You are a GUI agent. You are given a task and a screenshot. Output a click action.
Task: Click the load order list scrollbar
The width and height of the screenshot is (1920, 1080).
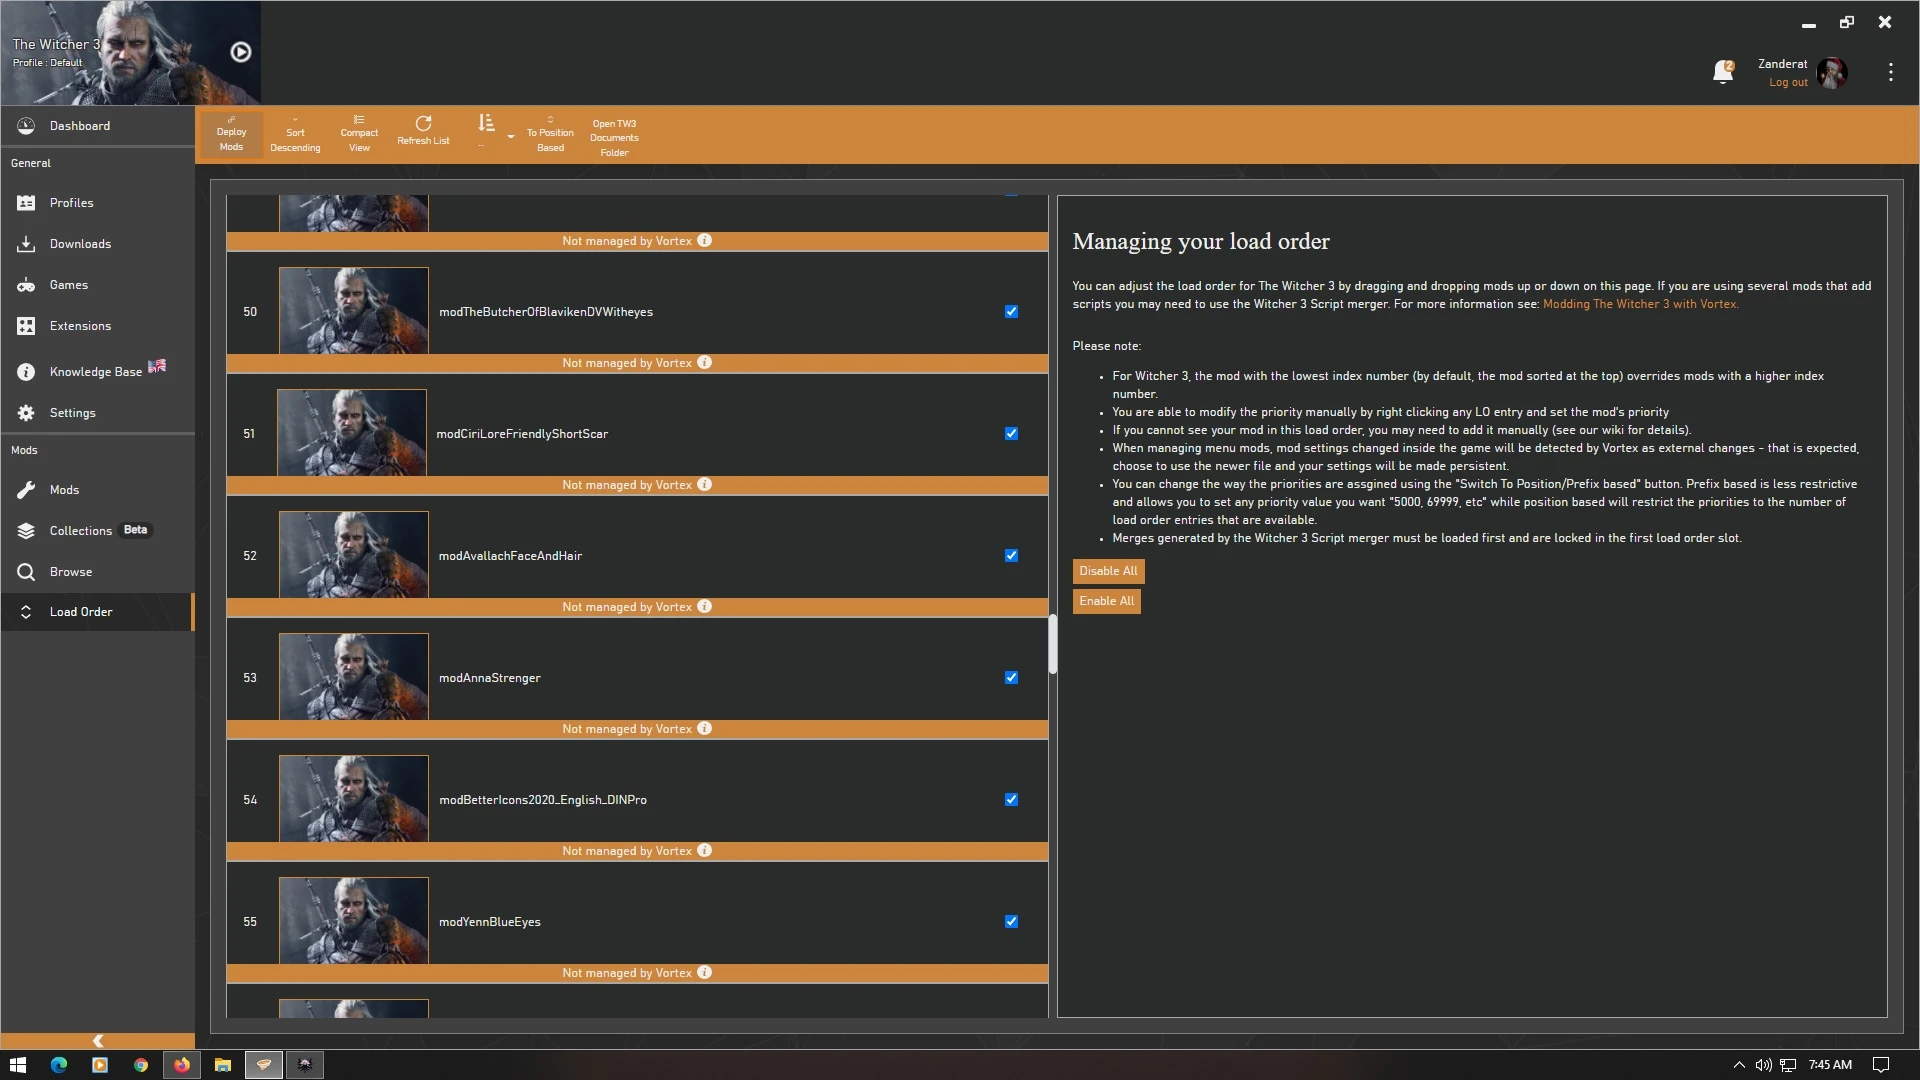pos(1052,644)
